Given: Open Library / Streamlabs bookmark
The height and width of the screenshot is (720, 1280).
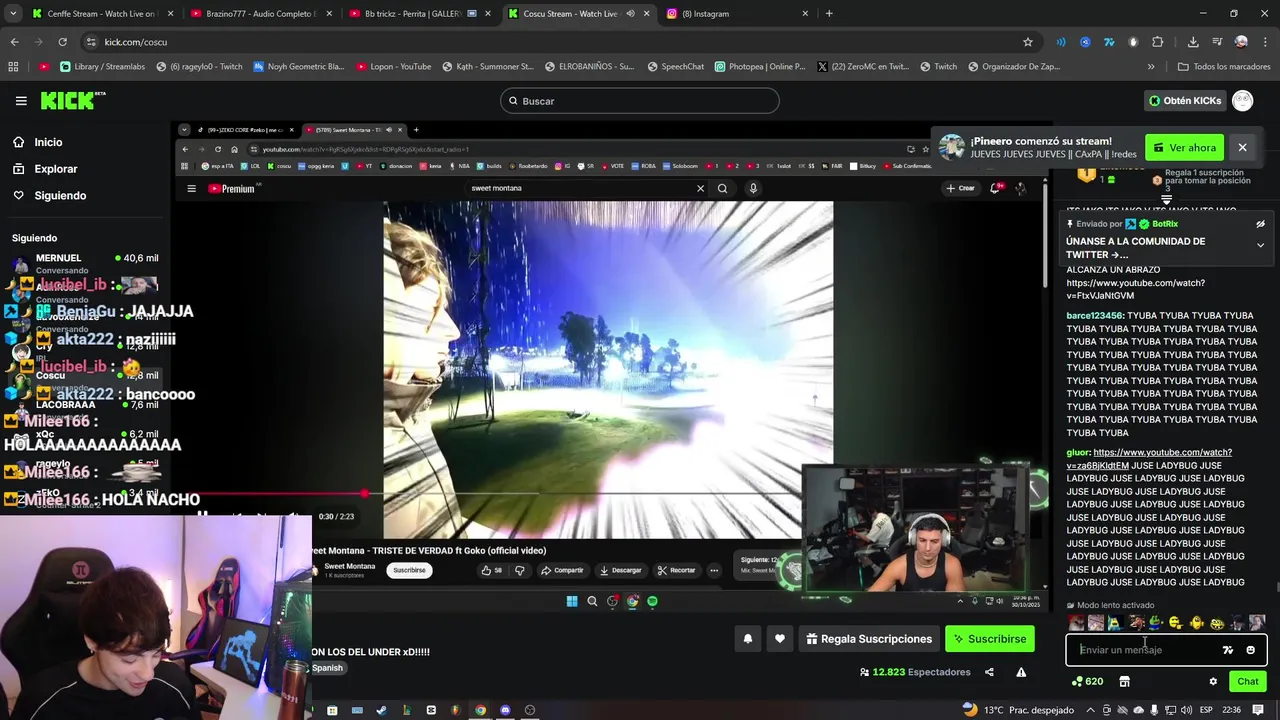Looking at the screenshot, I should click(x=102, y=67).
